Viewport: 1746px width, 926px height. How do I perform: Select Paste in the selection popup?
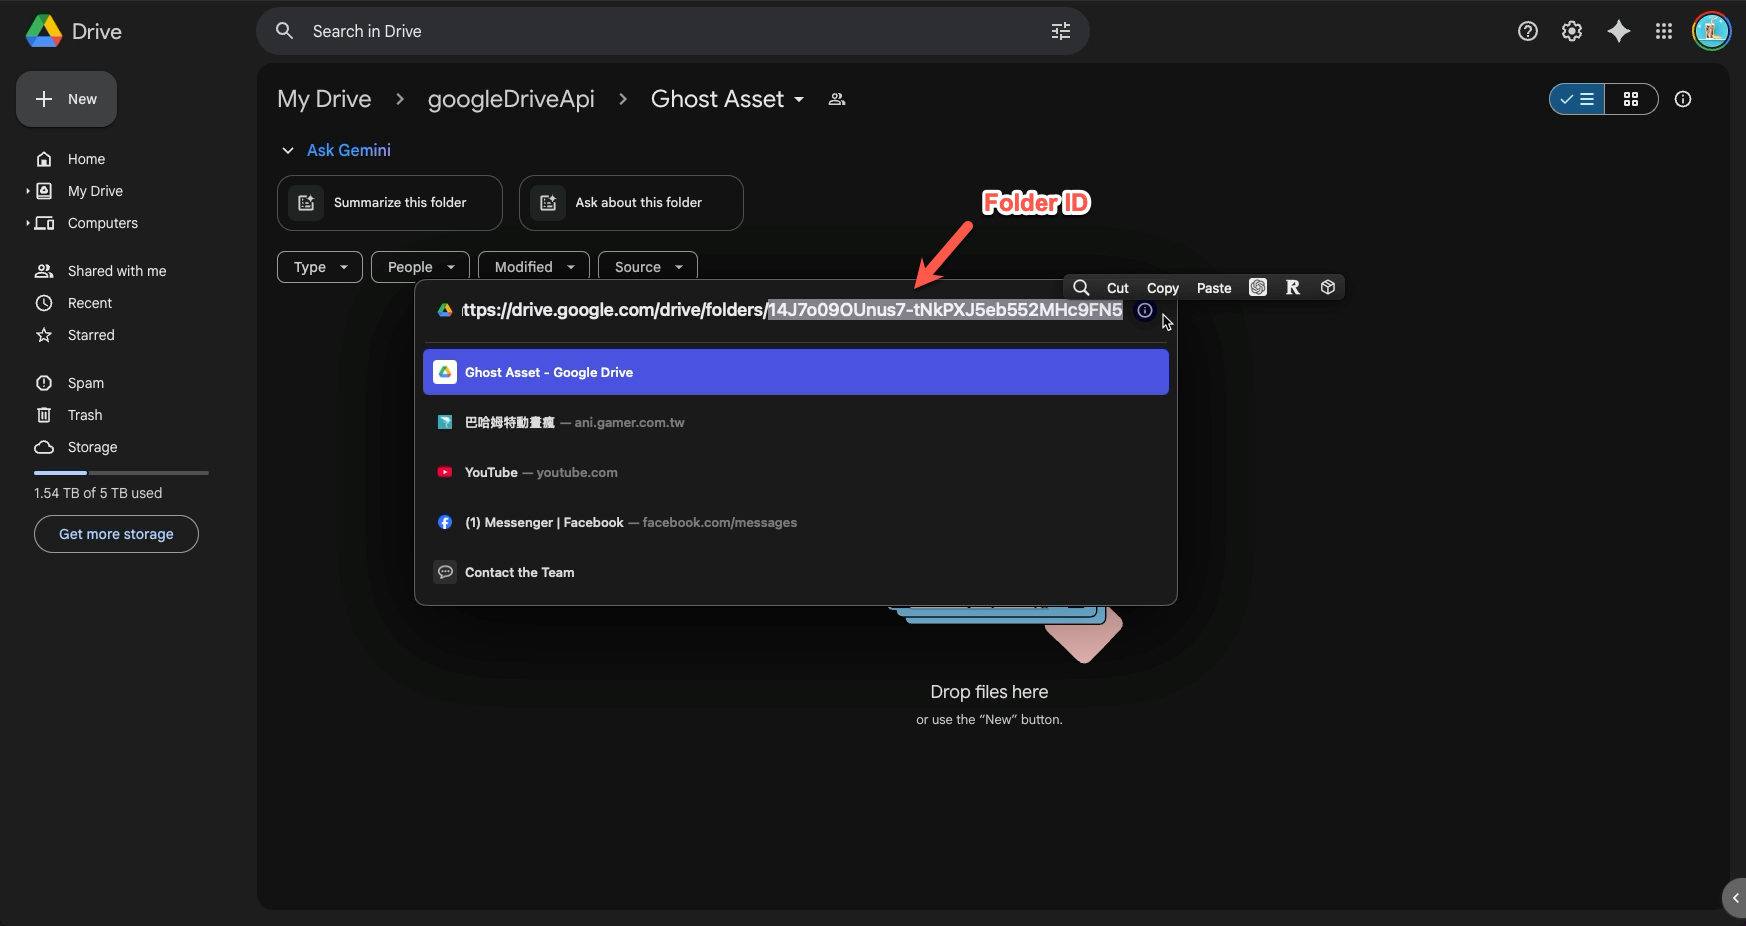point(1214,288)
